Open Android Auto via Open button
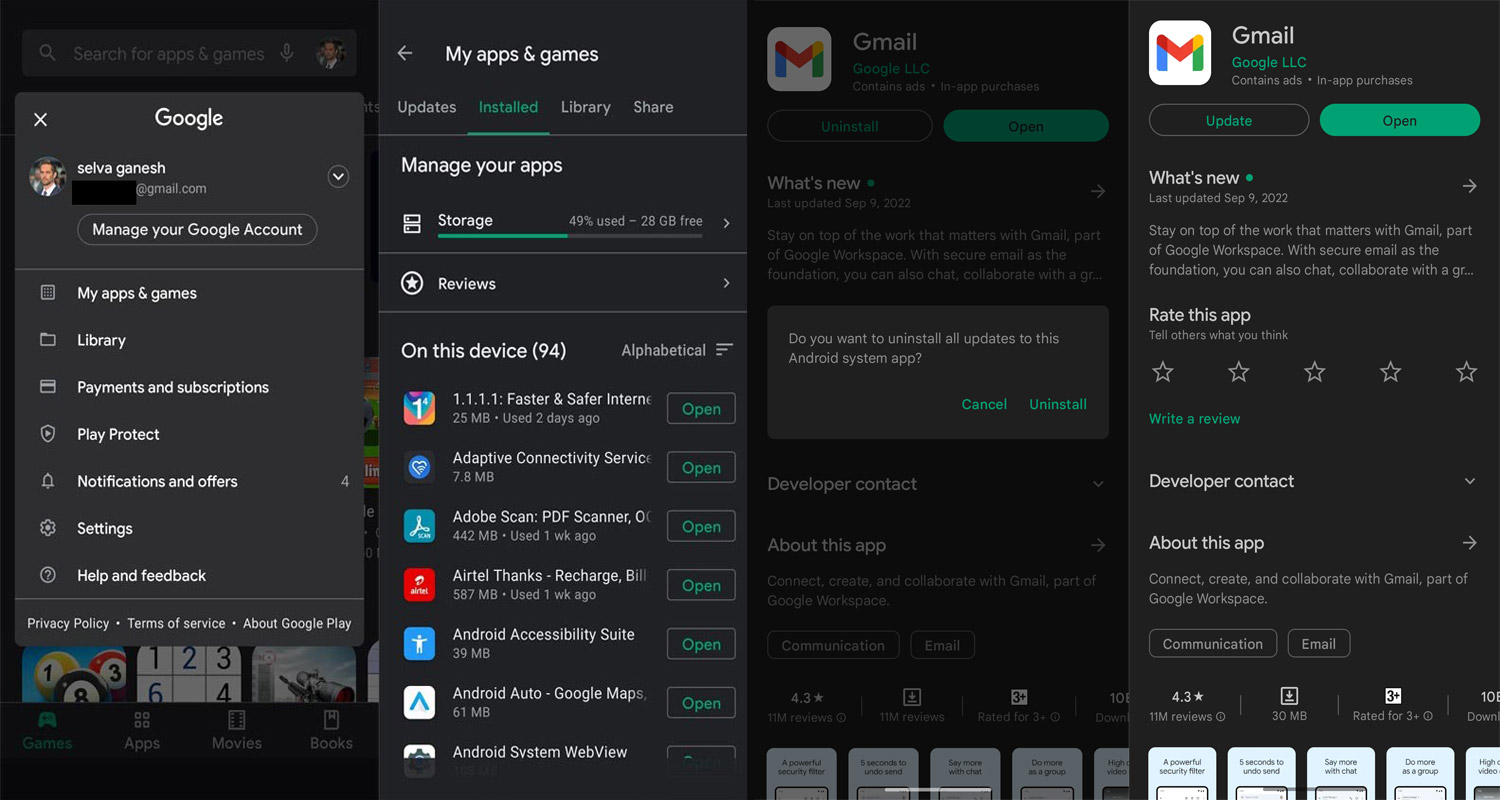 pos(701,704)
